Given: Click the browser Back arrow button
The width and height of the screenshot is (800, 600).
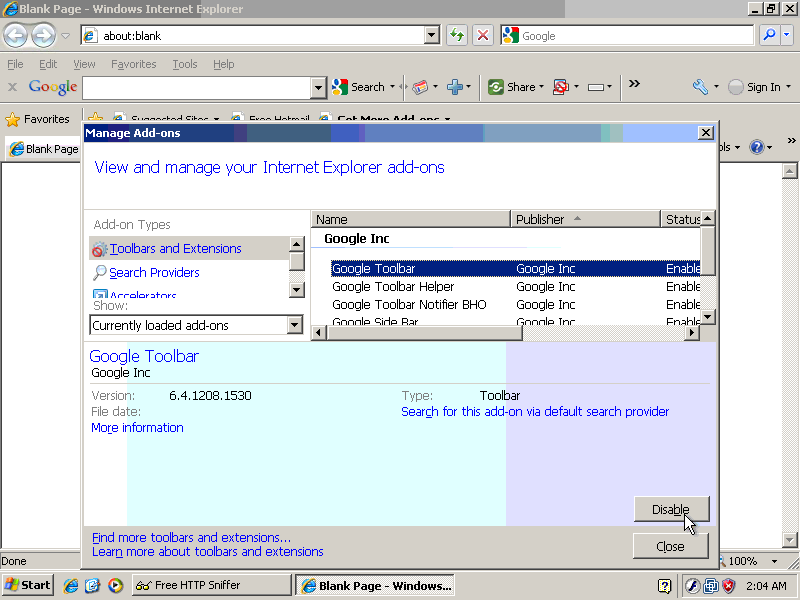Looking at the screenshot, I should tap(16, 36).
